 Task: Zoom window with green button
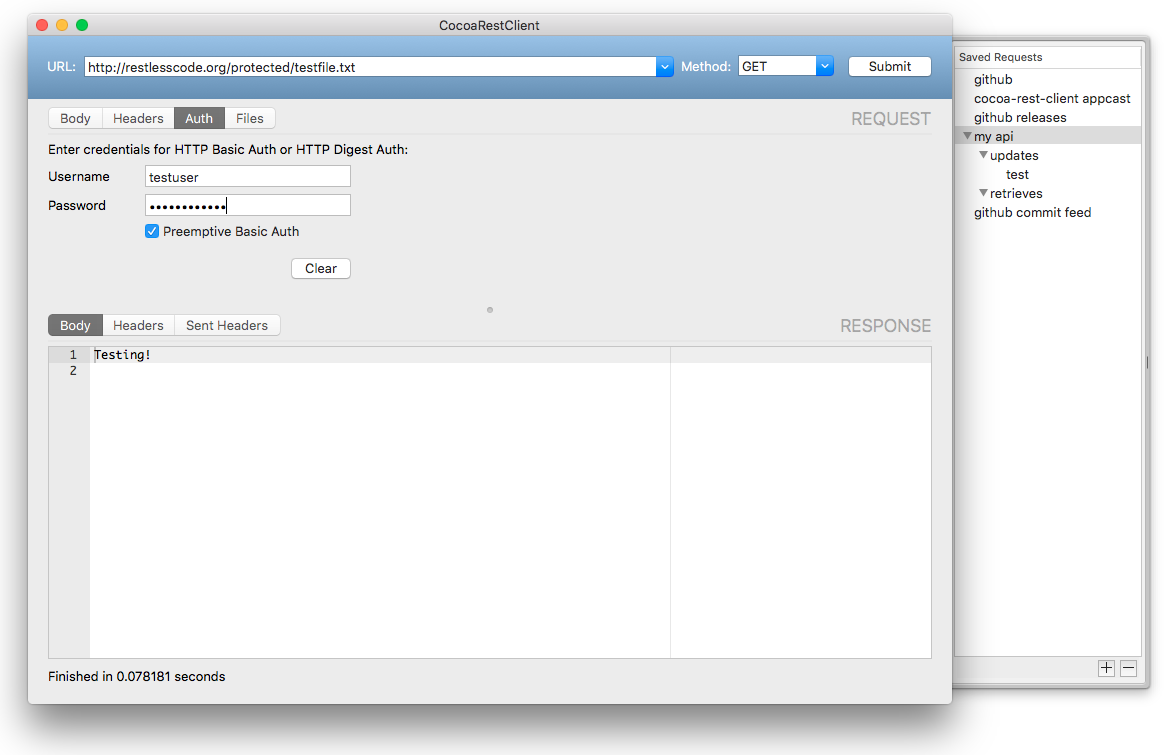82,25
